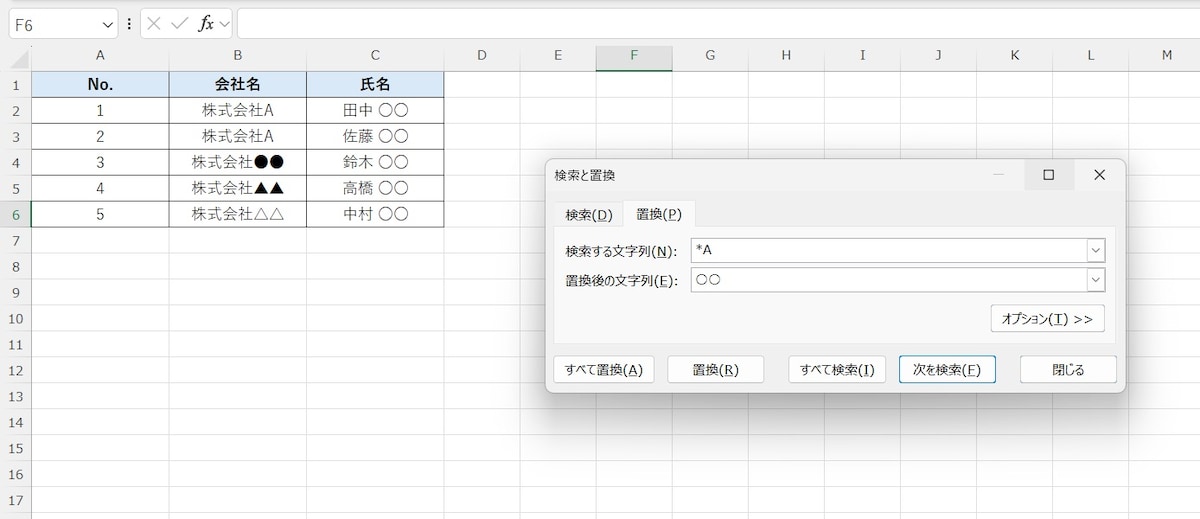Select cell with 株式会社●●
The image size is (1200, 519).
pos(238,162)
